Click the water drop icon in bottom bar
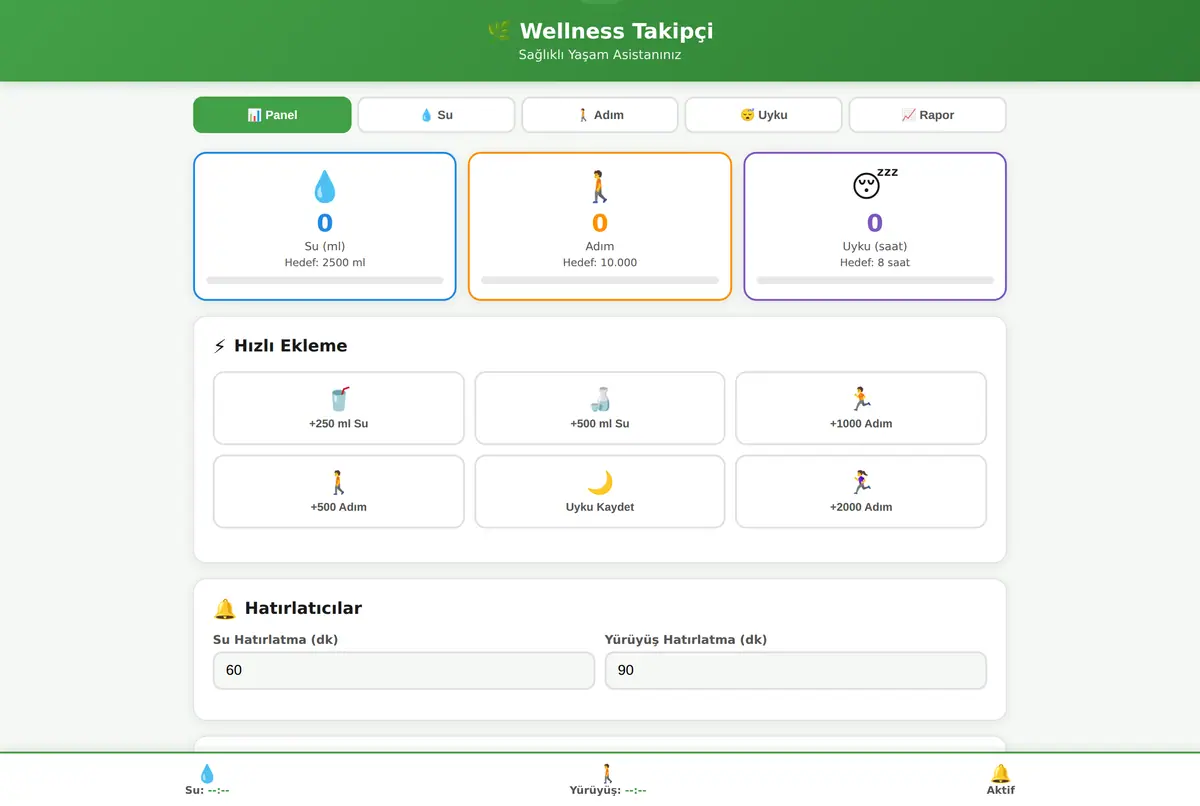This screenshot has height=806, width=1200. coord(207,773)
